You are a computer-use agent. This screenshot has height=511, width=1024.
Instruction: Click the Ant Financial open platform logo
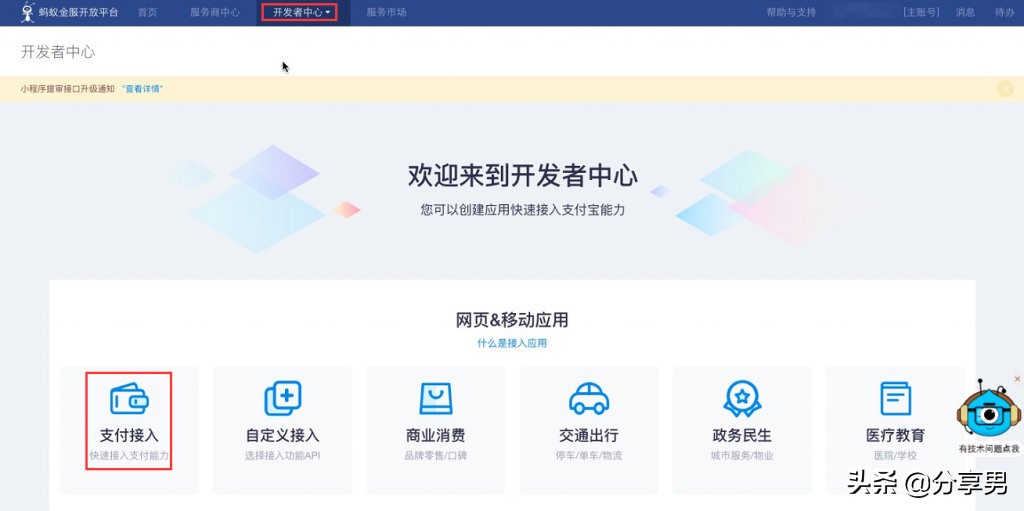70,12
